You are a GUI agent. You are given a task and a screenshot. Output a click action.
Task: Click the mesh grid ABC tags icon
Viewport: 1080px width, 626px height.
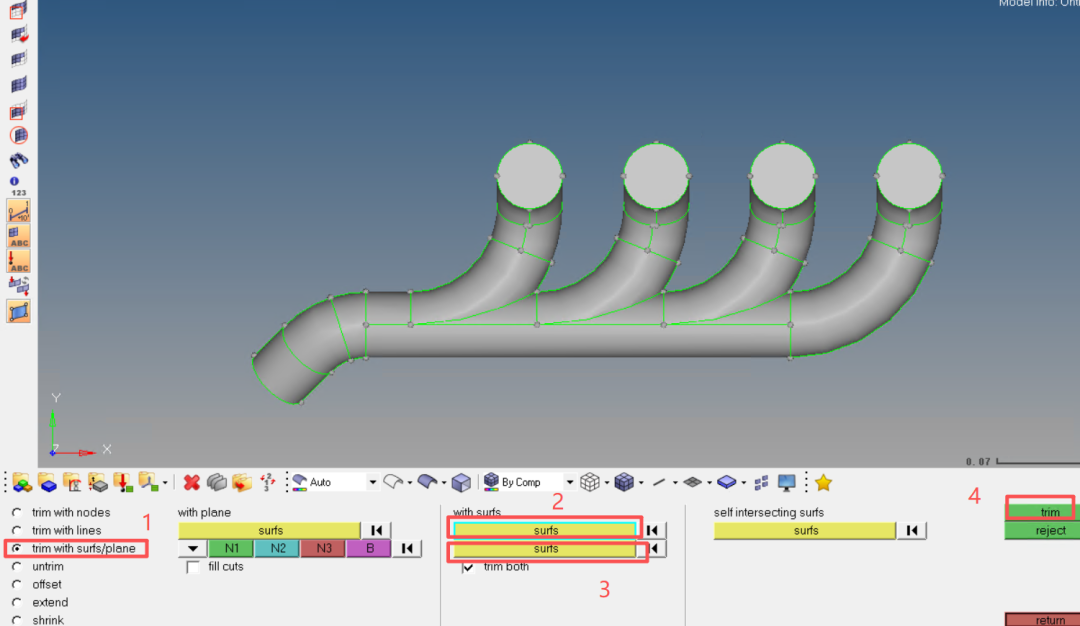[x=19, y=236]
